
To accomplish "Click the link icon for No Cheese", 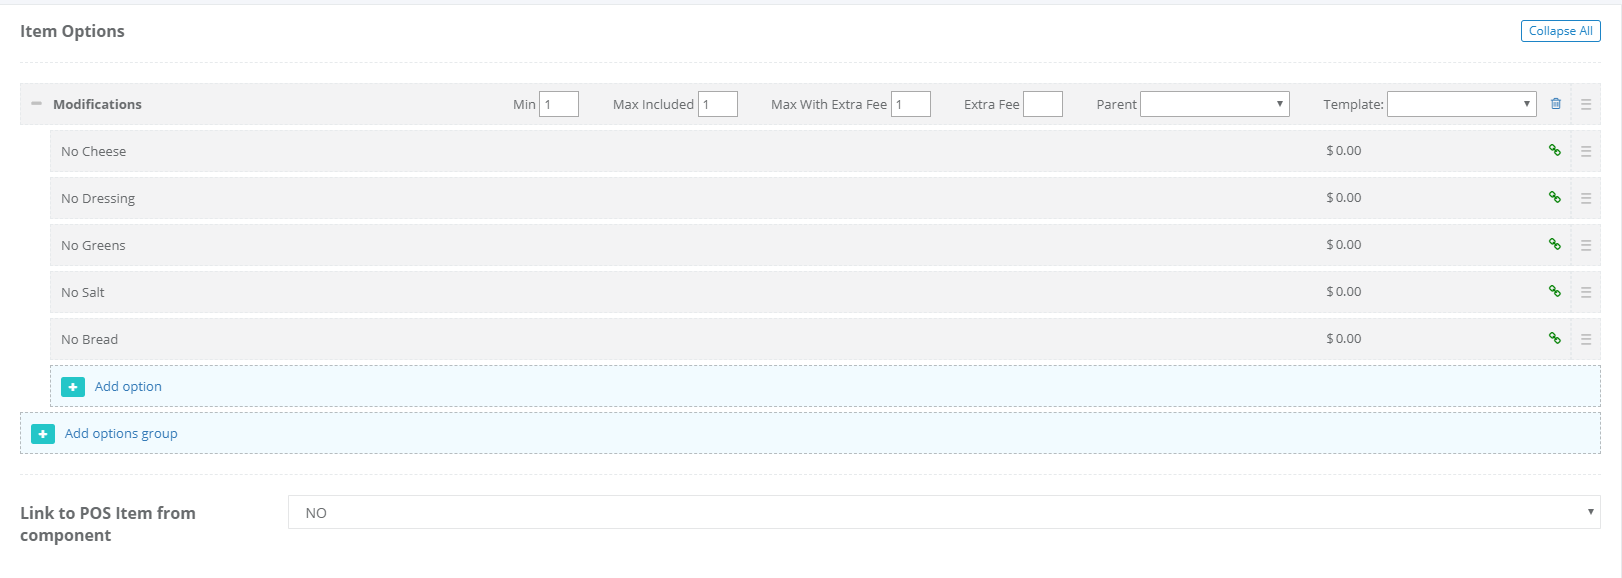I will pyautogui.click(x=1555, y=150).
